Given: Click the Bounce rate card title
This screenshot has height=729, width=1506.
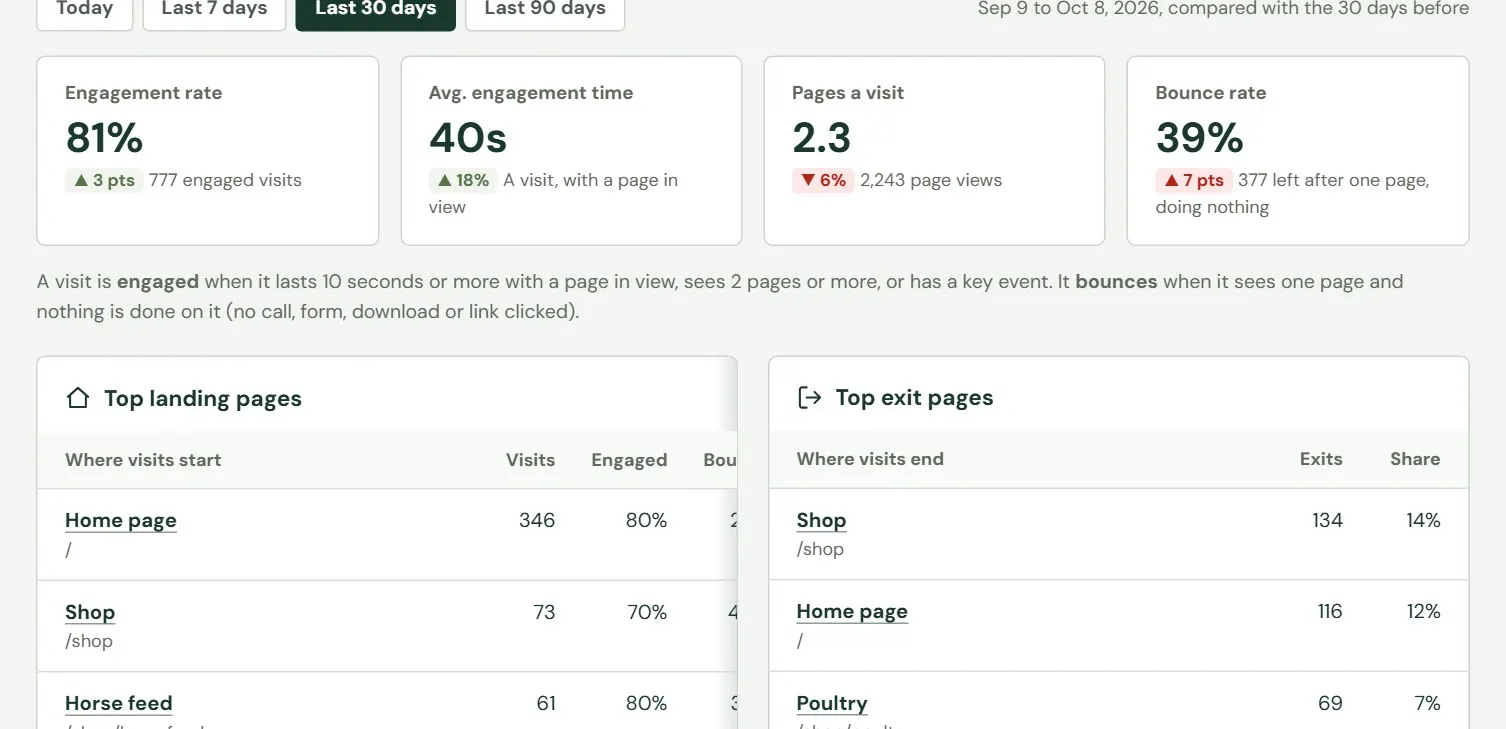Looking at the screenshot, I should click(x=1211, y=93).
